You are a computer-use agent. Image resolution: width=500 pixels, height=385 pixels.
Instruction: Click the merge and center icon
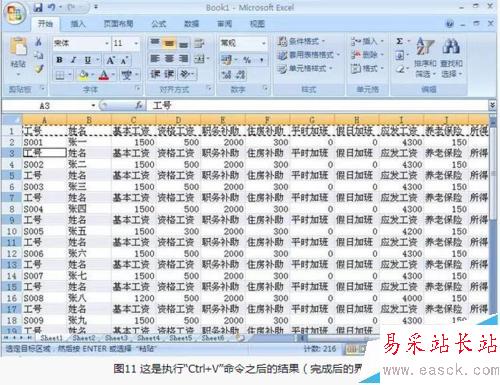click(199, 59)
